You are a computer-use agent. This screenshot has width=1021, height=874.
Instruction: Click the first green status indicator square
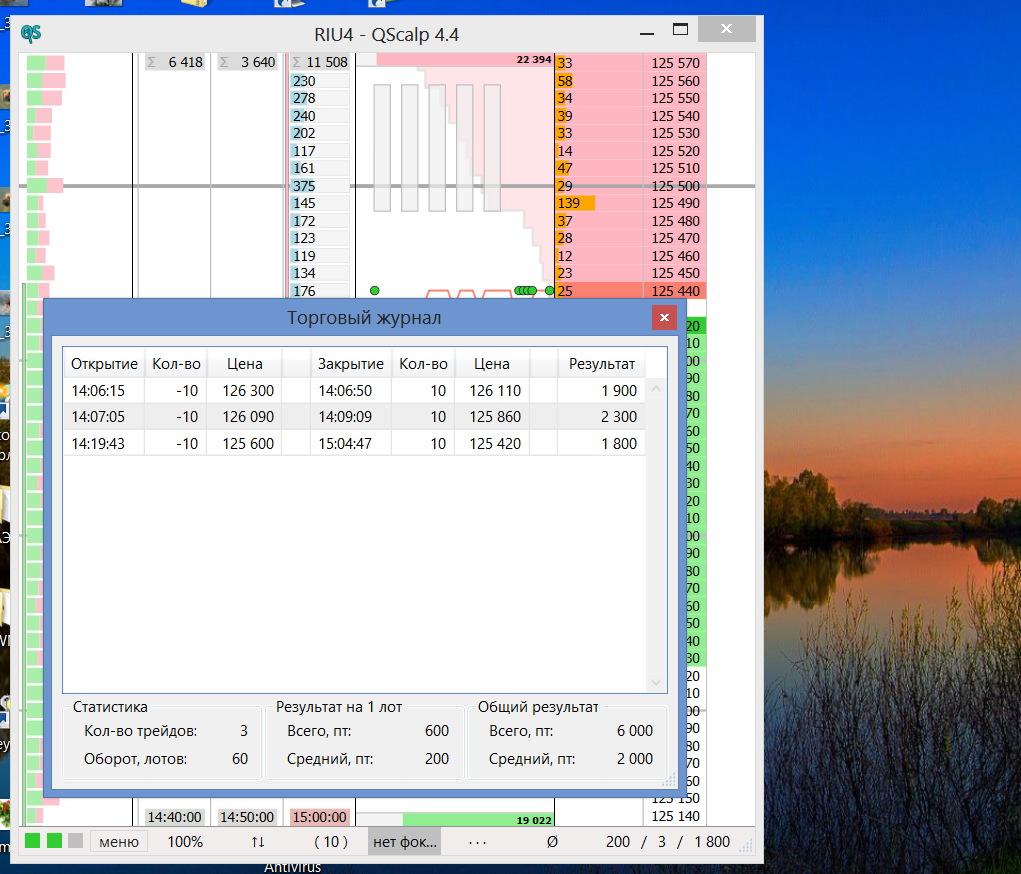coord(33,841)
